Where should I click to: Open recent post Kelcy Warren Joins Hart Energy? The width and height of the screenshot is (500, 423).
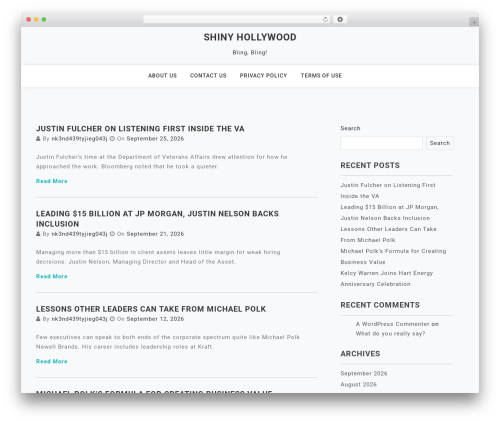tap(387, 279)
